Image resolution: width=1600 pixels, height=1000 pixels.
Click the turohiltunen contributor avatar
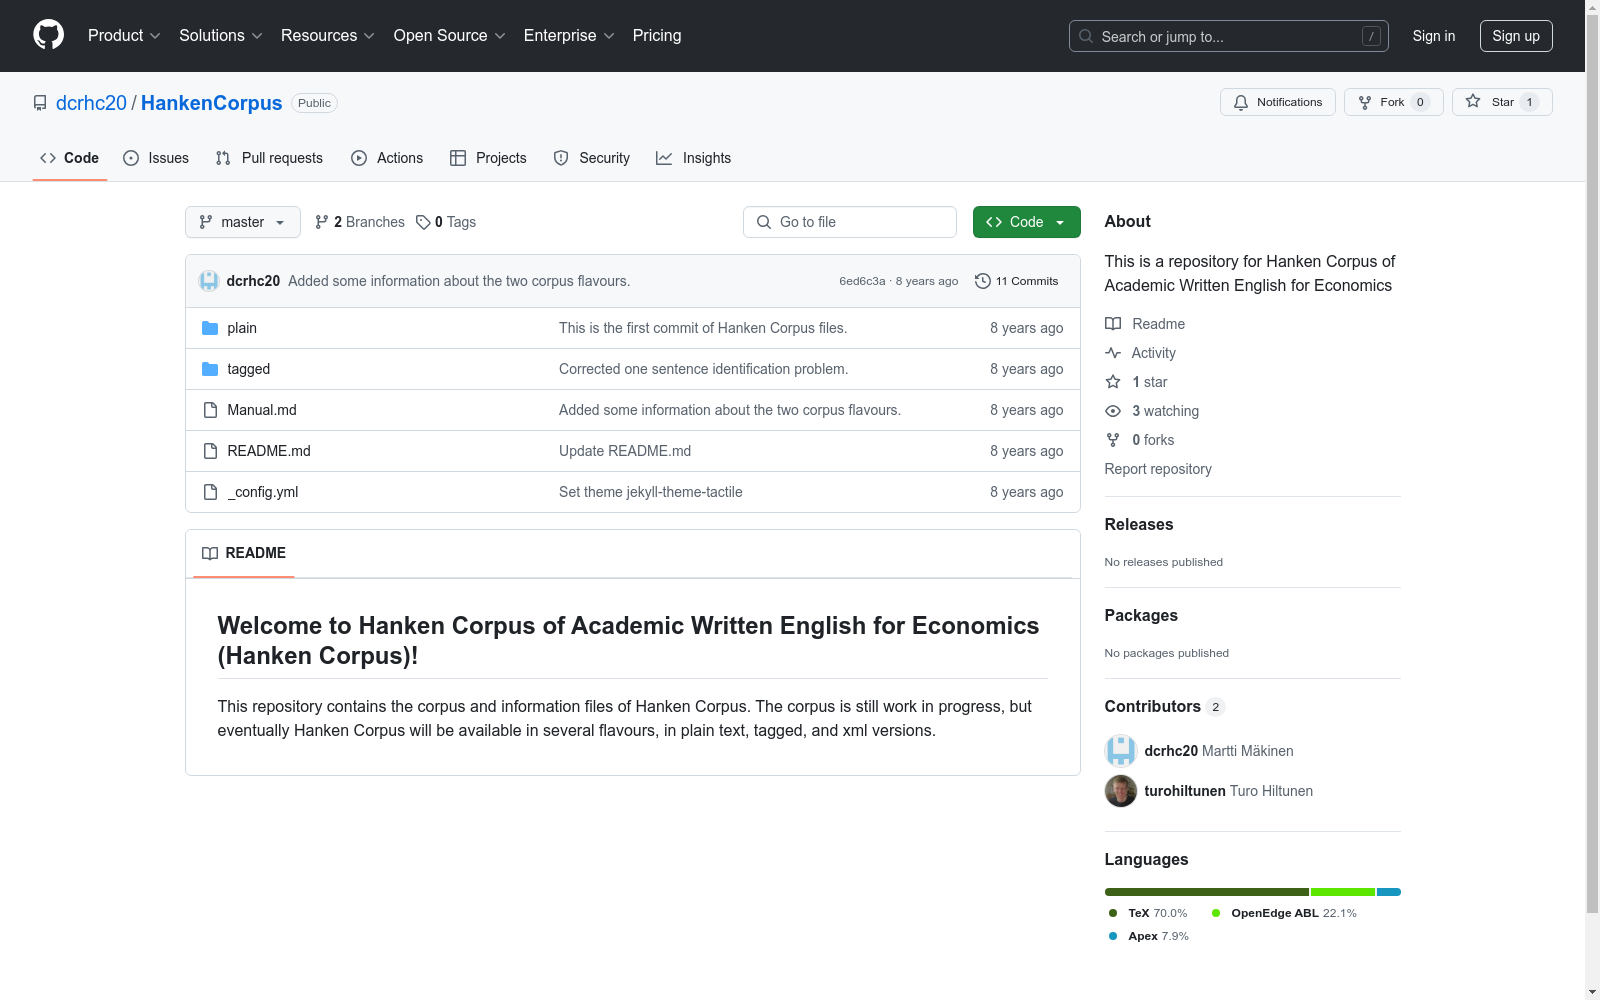pyautogui.click(x=1121, y=791)
